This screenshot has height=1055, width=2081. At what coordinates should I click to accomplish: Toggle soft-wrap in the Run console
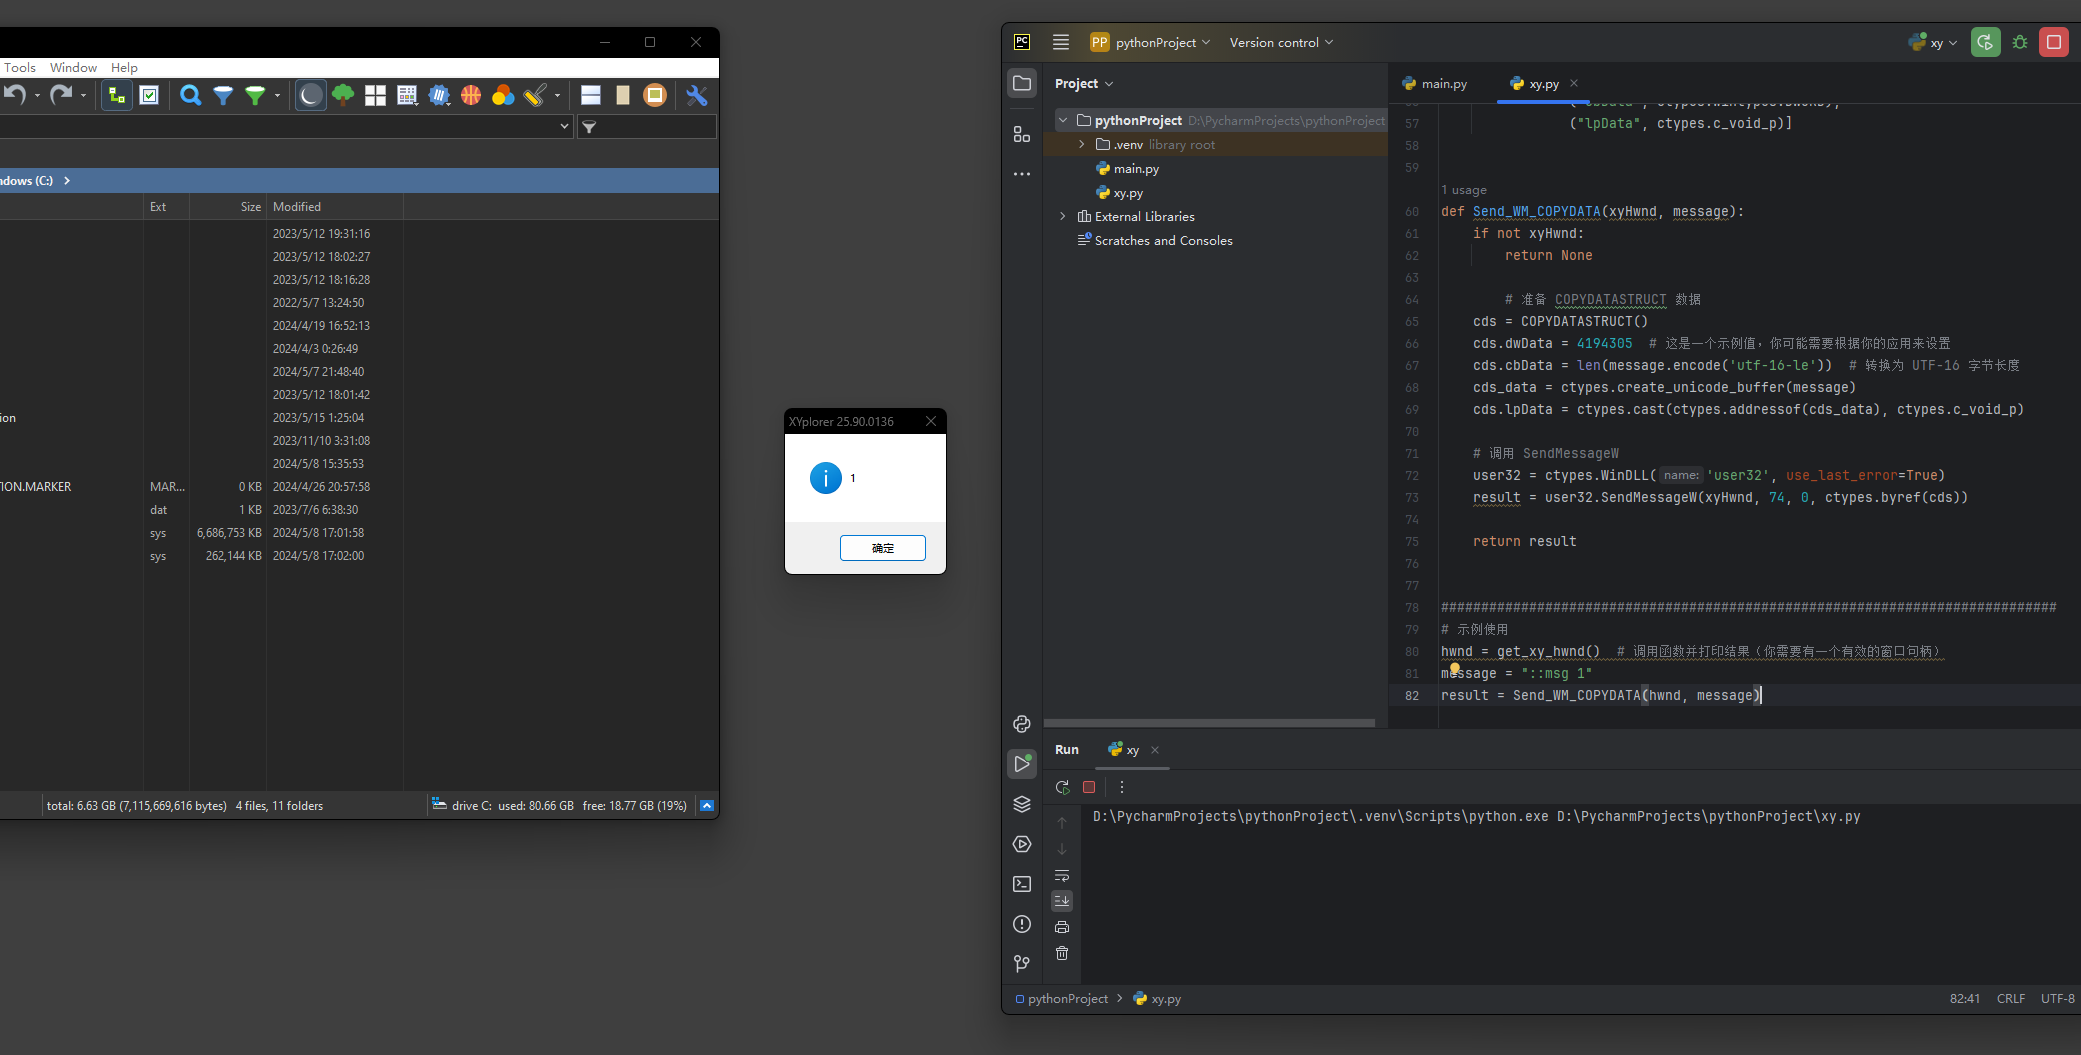(x=1062, y=875)
